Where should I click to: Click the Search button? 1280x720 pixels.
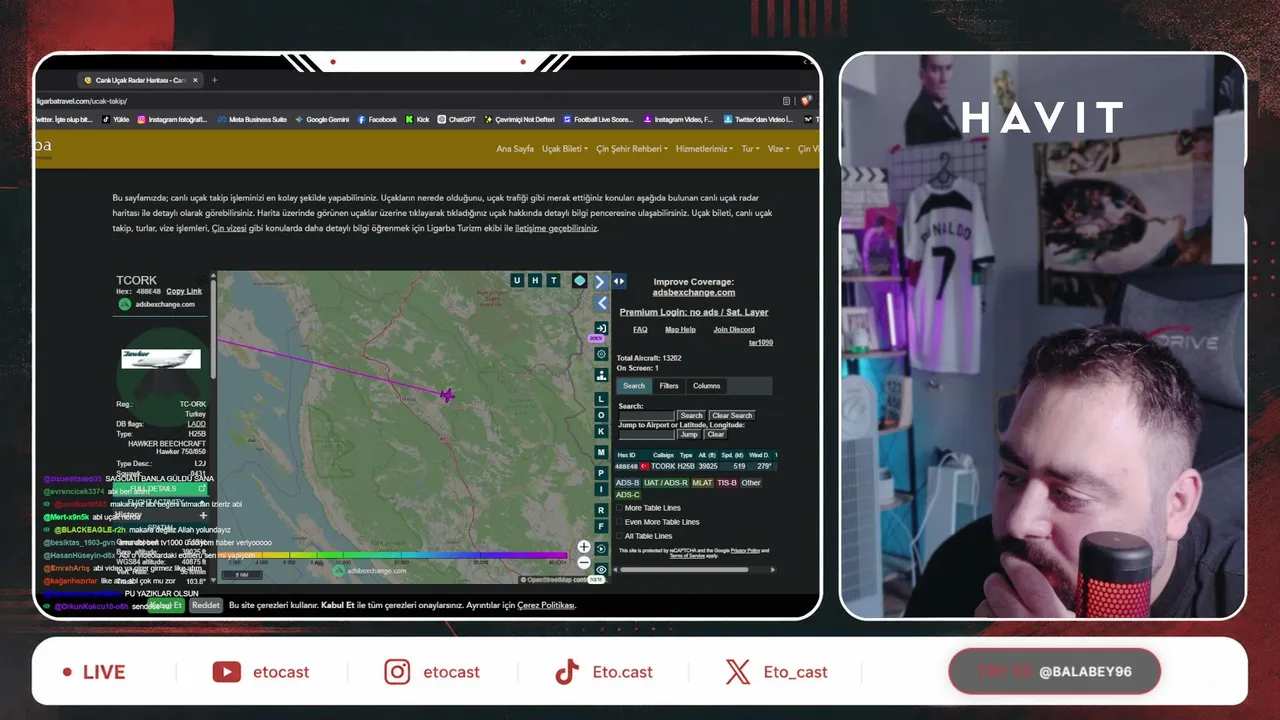[692, 415]
